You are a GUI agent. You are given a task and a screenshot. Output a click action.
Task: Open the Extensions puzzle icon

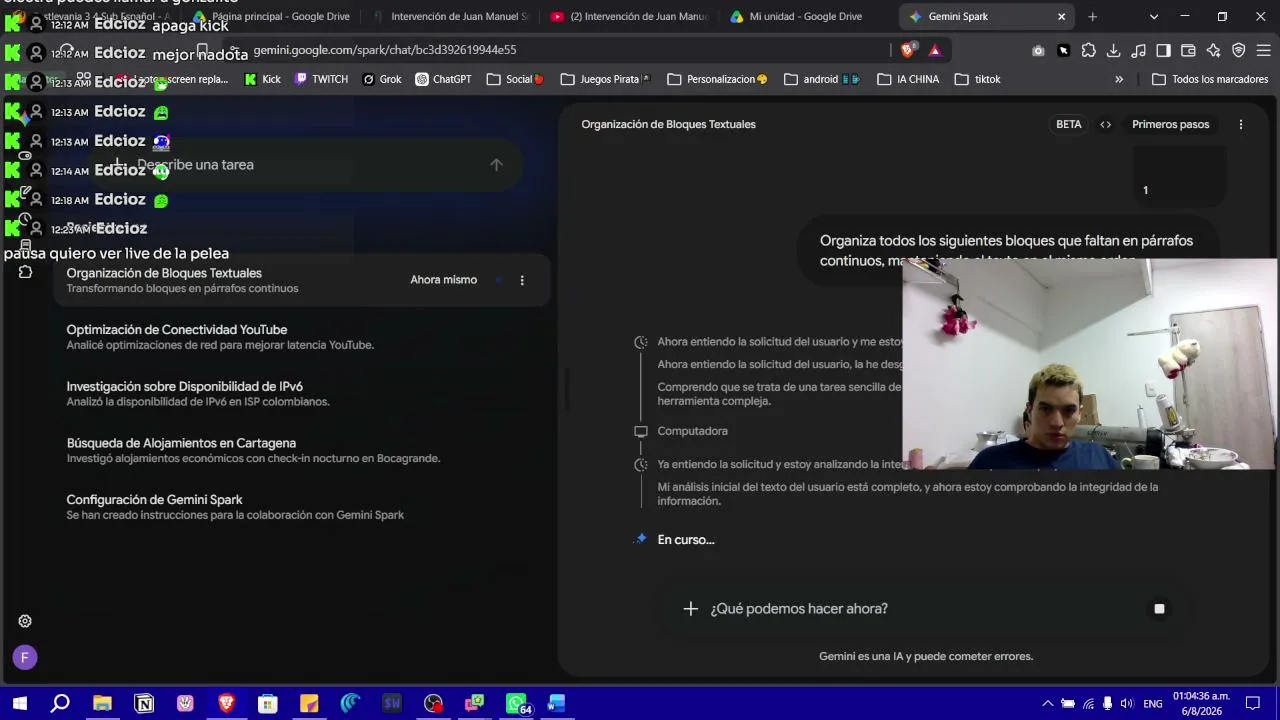click(1089, 50)
